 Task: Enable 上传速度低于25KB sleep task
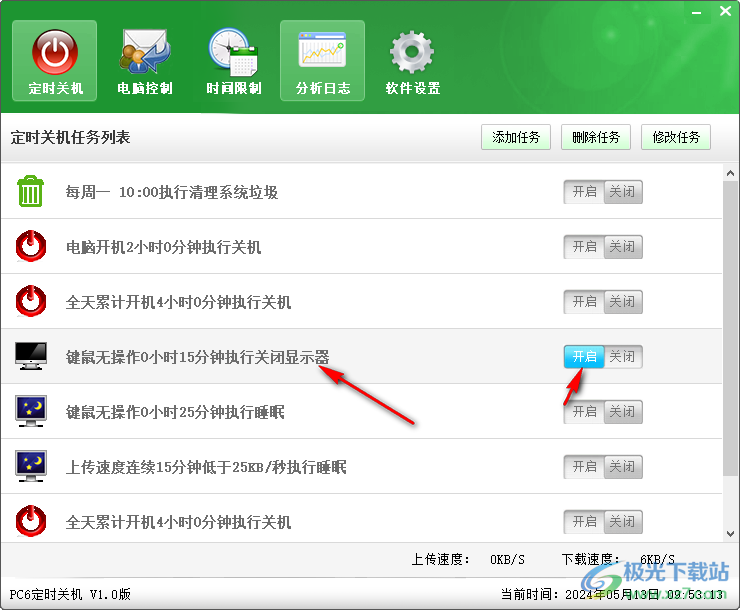pyautogui.click(x=584, y=467)
